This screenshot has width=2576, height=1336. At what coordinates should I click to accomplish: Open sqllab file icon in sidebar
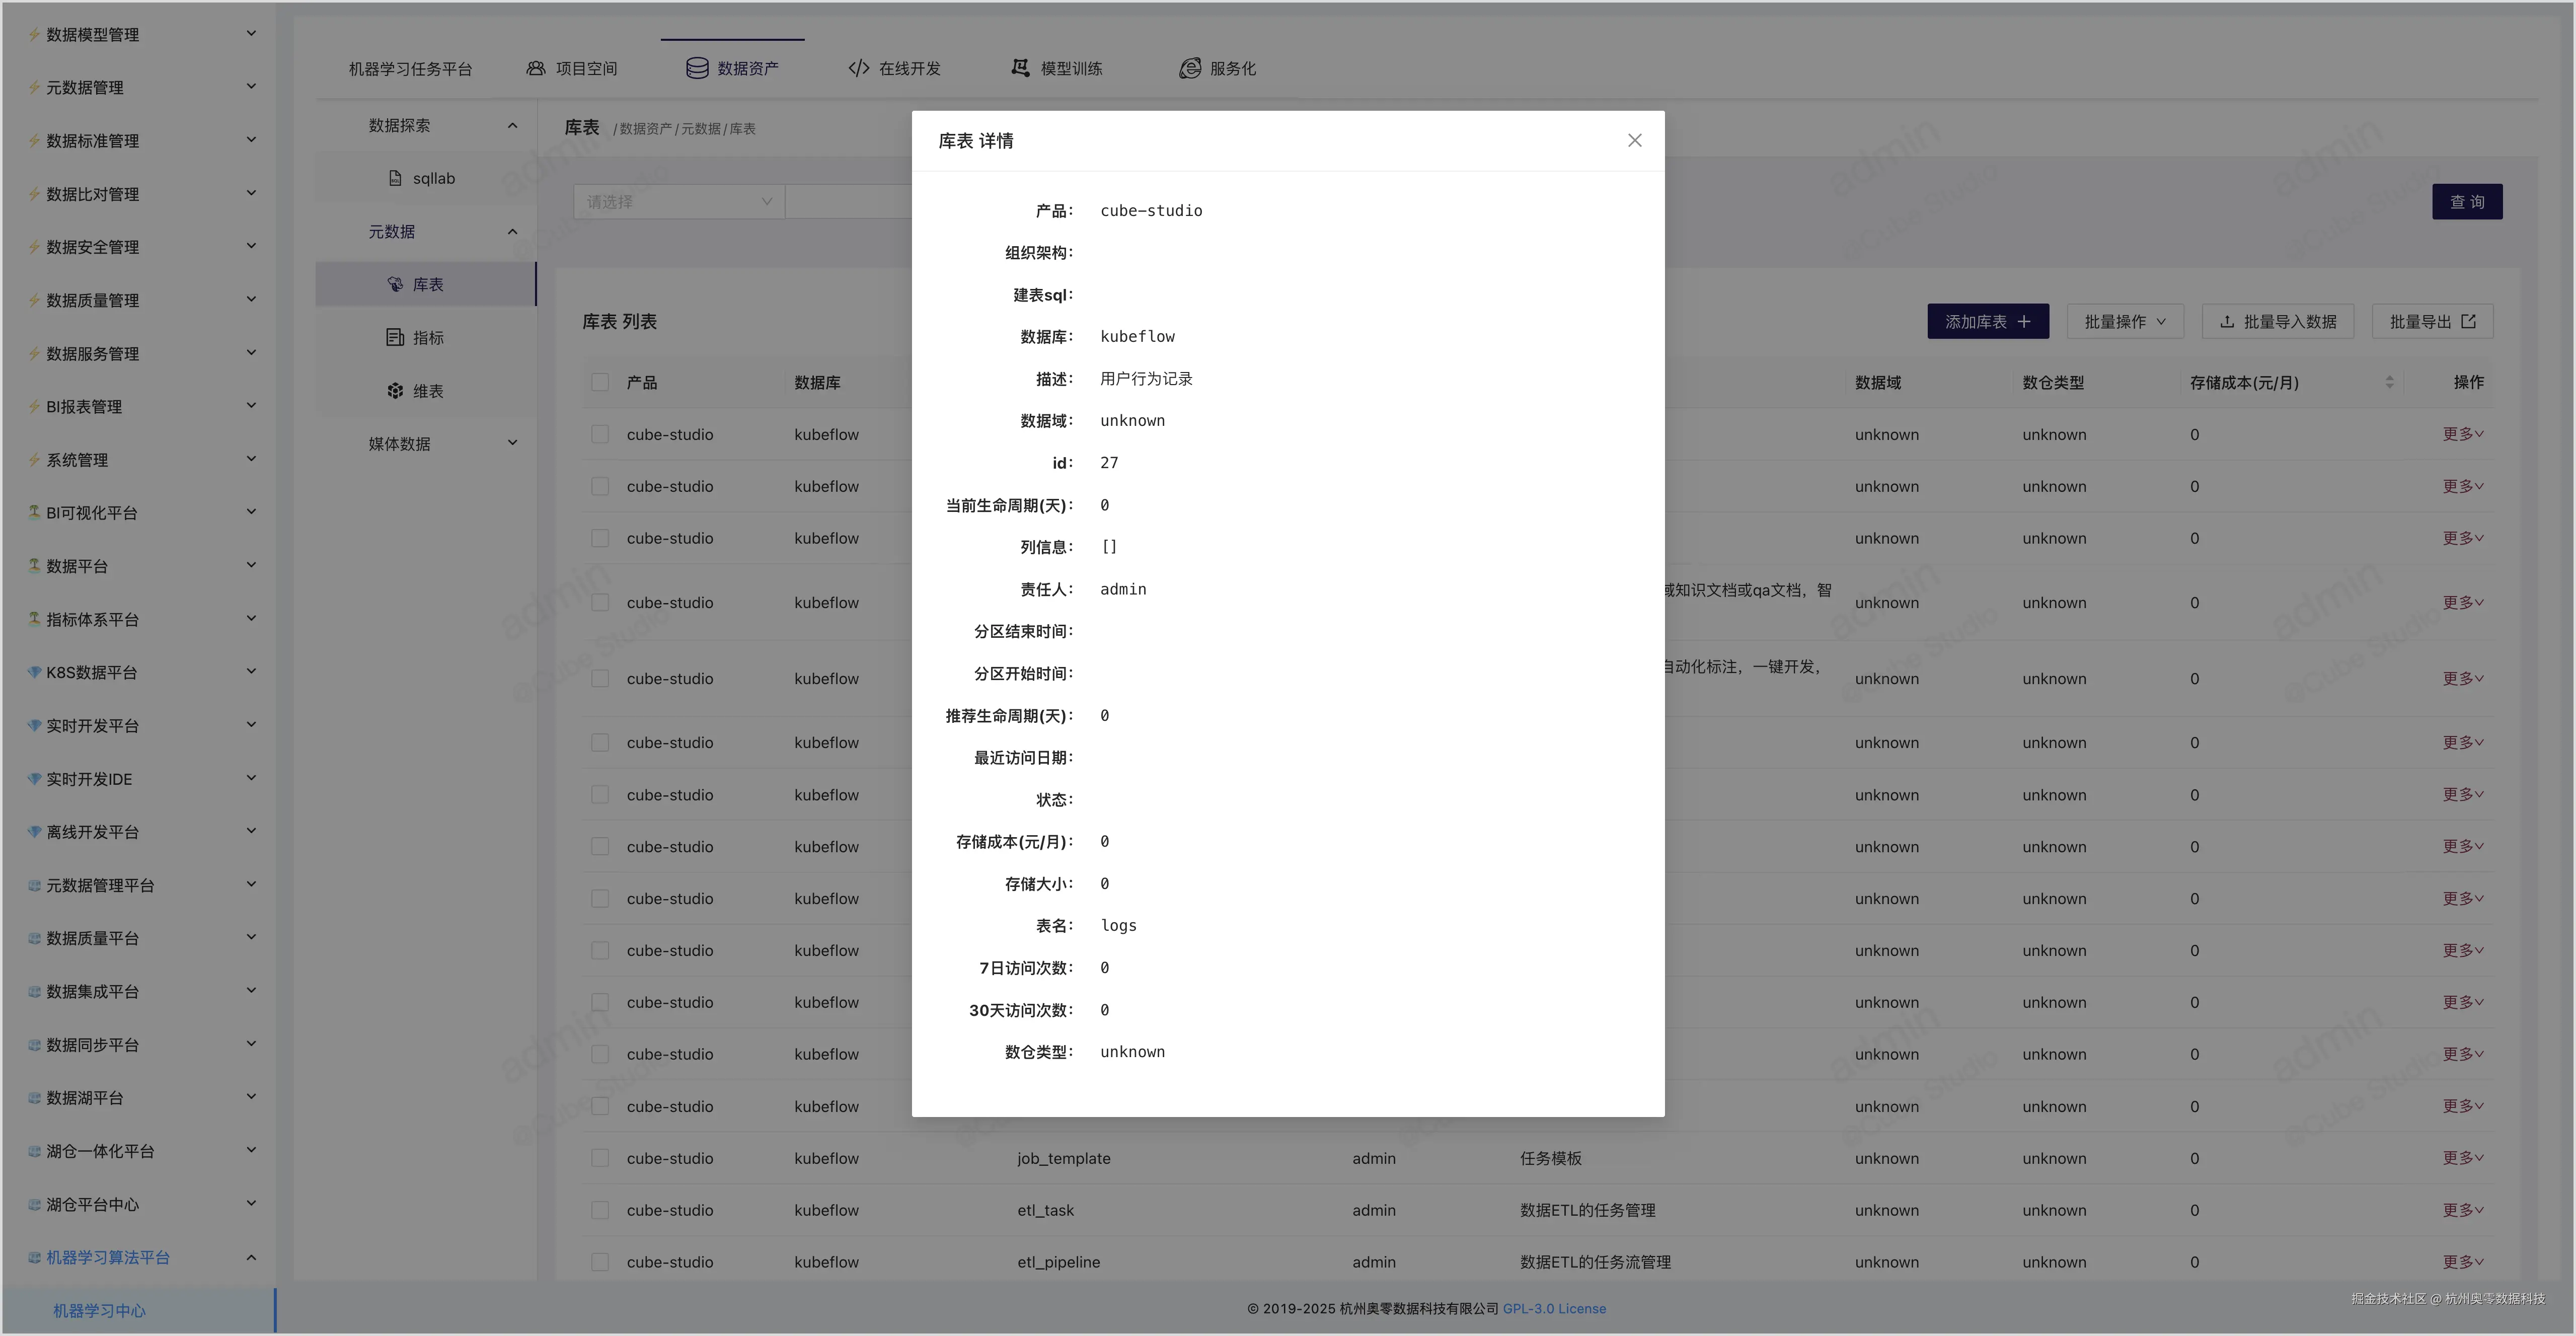[395, 178]
